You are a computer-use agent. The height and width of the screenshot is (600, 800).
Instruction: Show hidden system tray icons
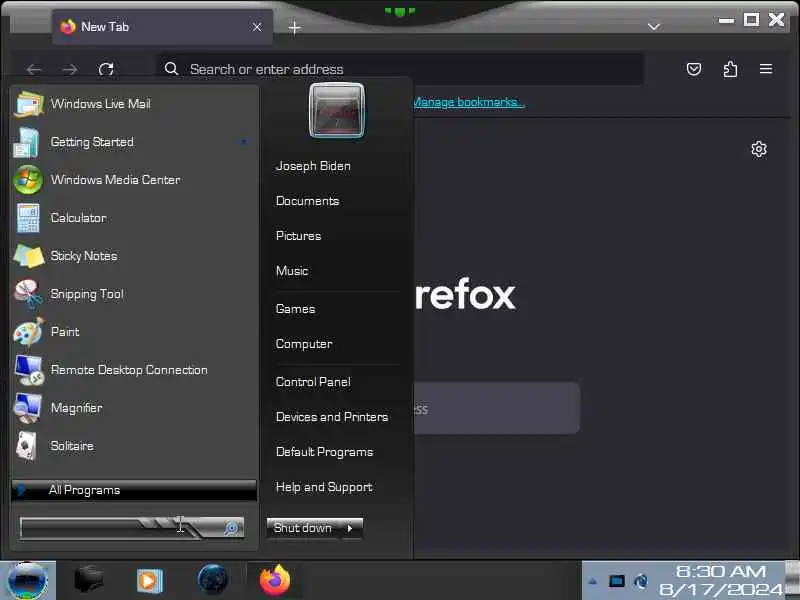pos(592,581)
